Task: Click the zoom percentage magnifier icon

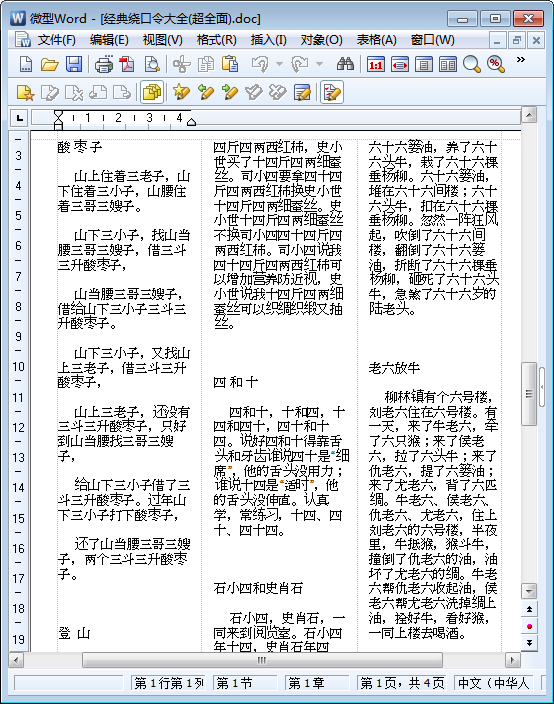Action: (496, 65)
